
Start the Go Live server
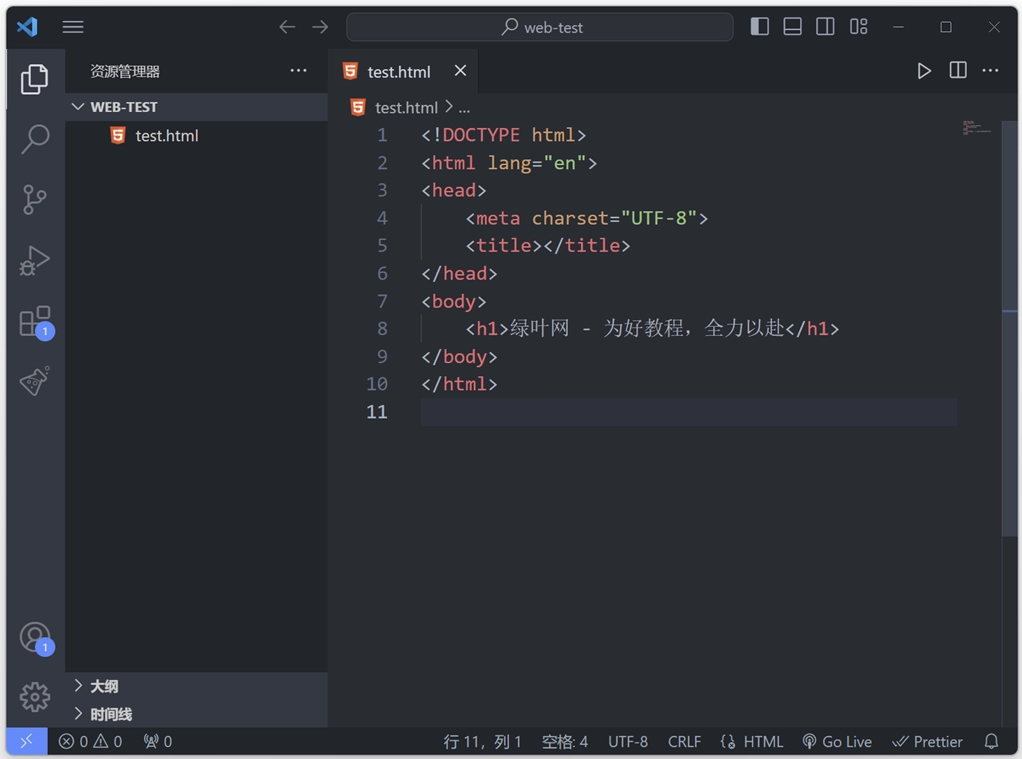(x=837, y=741)
